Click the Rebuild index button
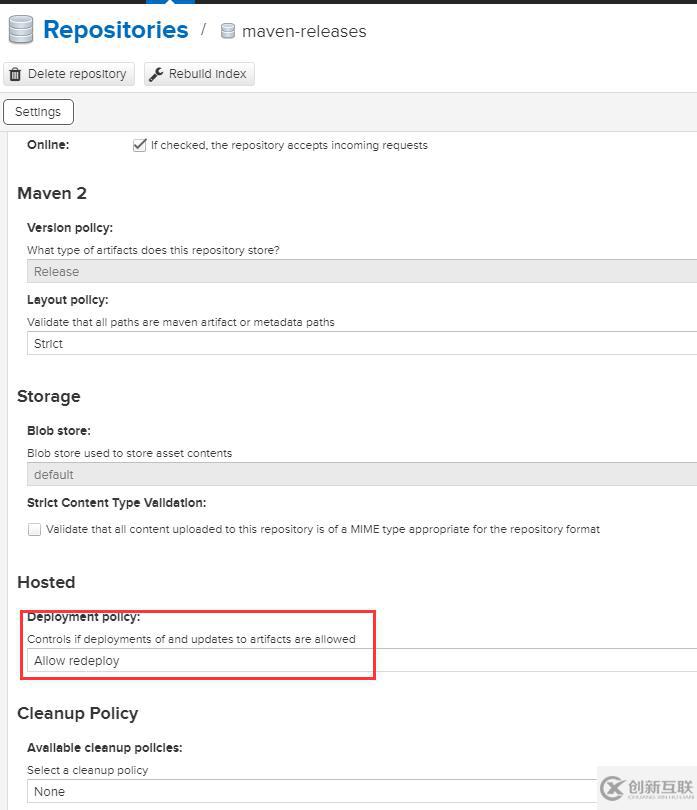This screenshot has height=810, width=697. 199,74
